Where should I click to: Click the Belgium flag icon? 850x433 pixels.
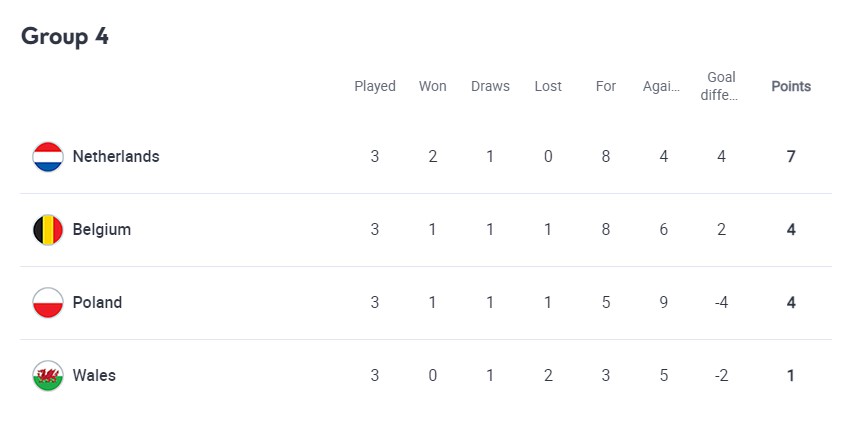click(x=48, y=230)
